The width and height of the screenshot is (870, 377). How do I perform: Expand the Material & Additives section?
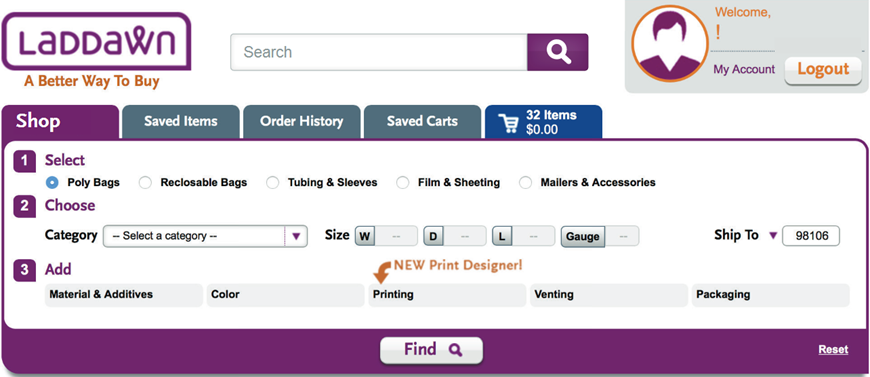[x=124, y=295]
